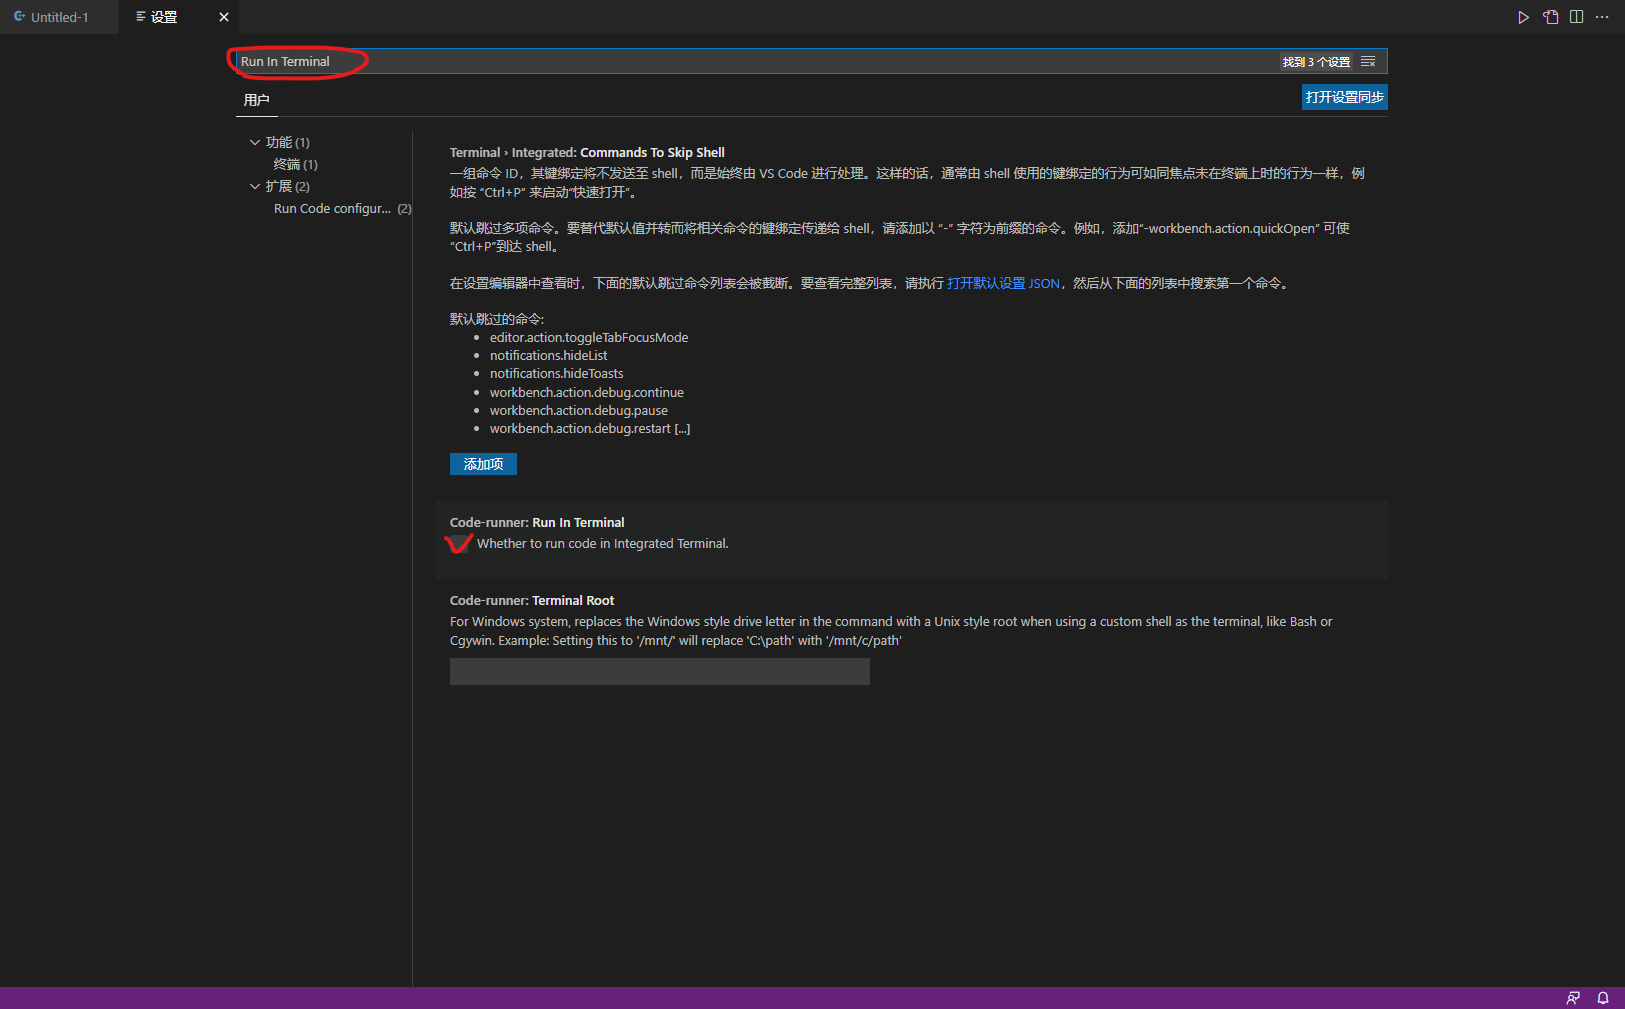Switch to the Untitled-1 tab

(x=59, y=17)
